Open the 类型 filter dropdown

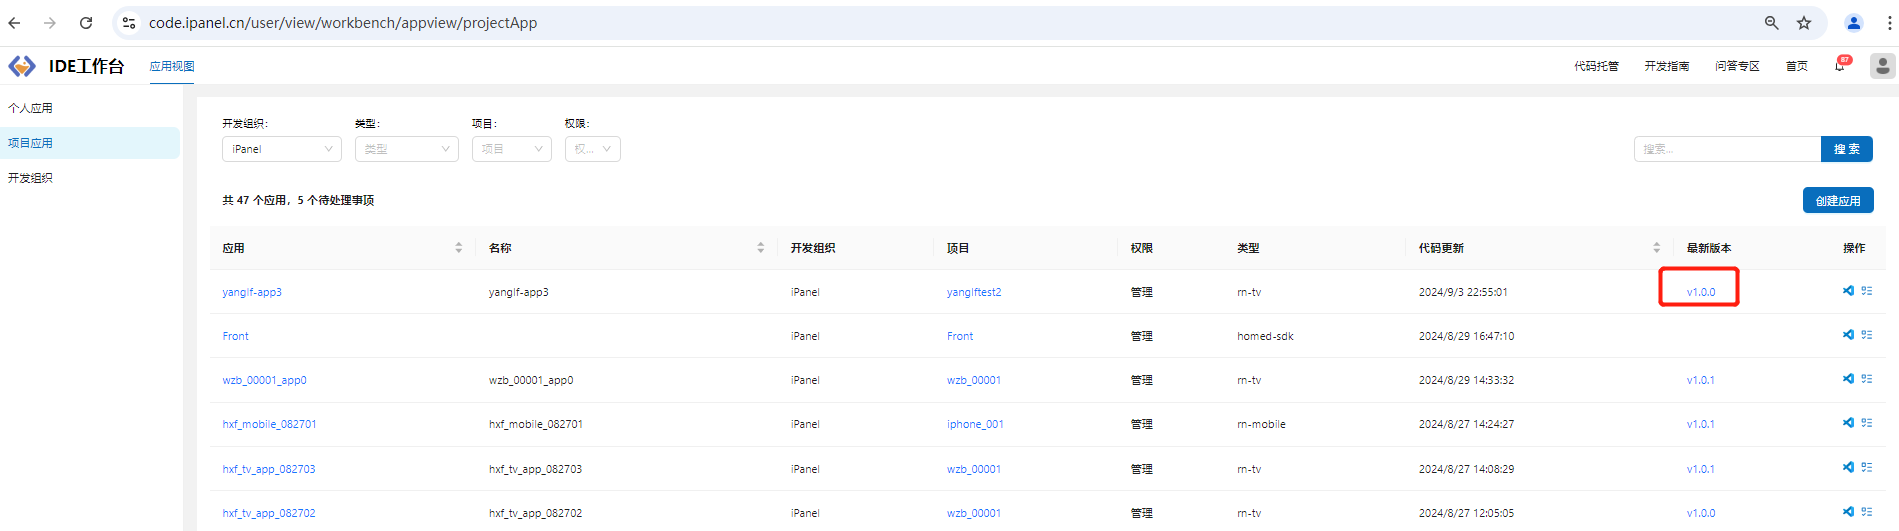[x=406, y=149]
